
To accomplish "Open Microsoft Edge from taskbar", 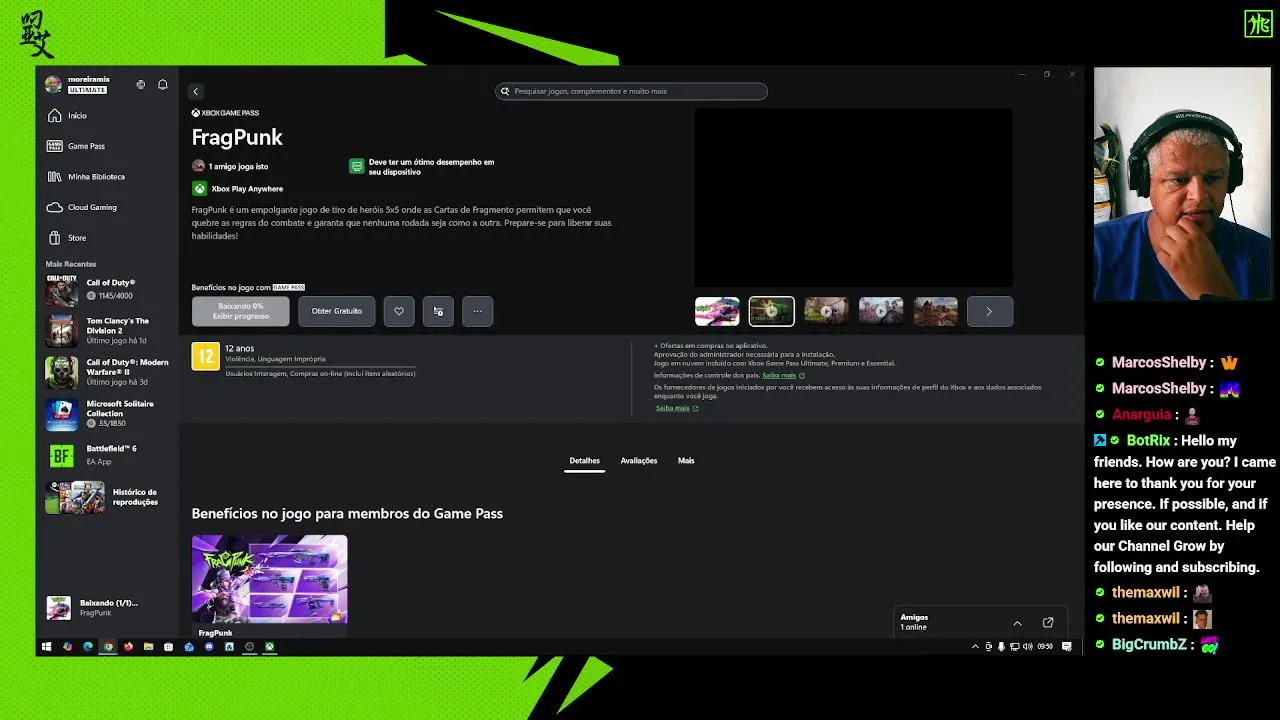I will point(88,647).
